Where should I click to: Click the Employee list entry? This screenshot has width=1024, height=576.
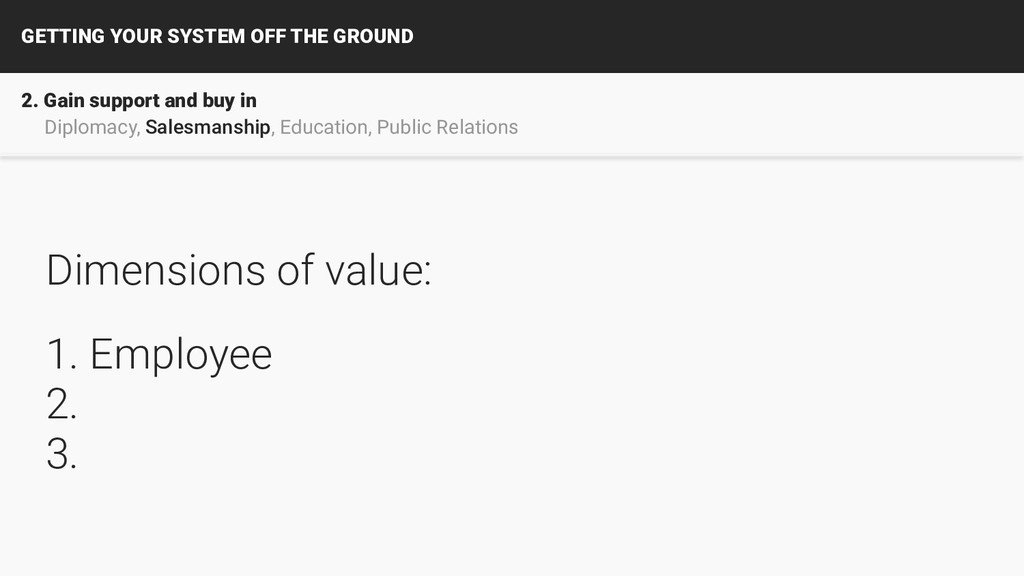181,356
